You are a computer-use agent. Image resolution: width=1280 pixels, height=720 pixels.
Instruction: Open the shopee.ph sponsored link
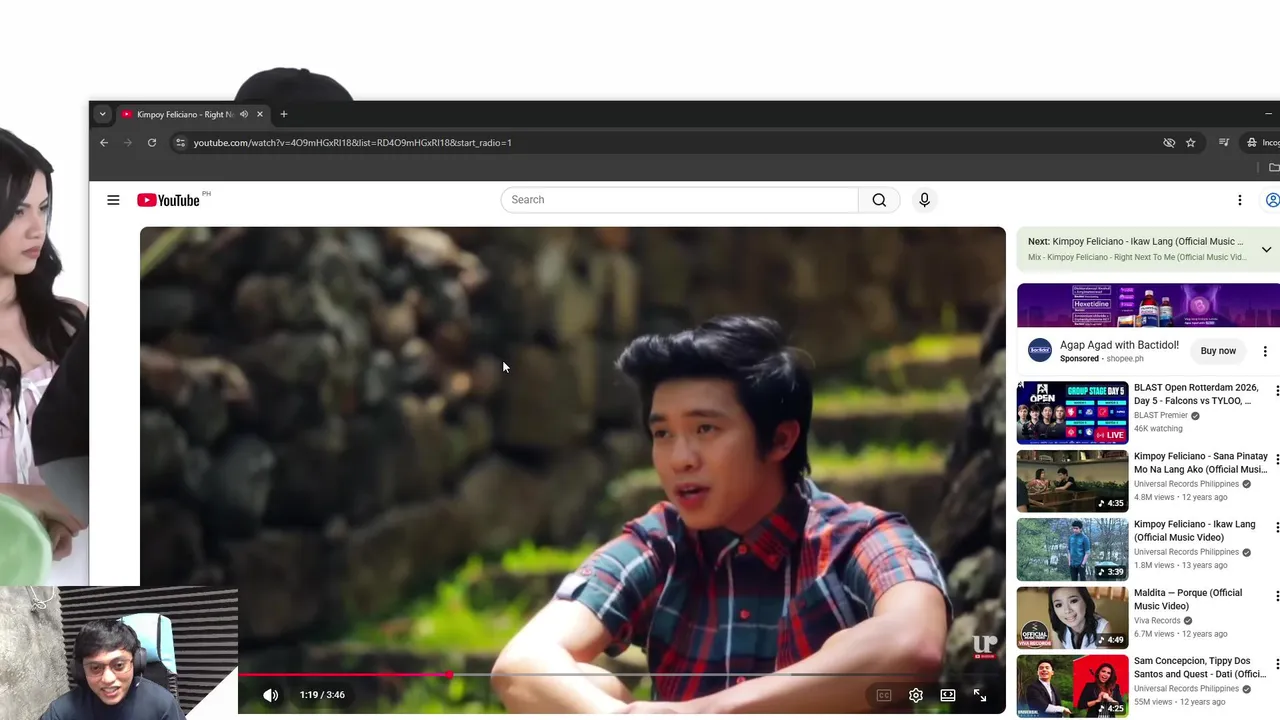pos(1125,359)
